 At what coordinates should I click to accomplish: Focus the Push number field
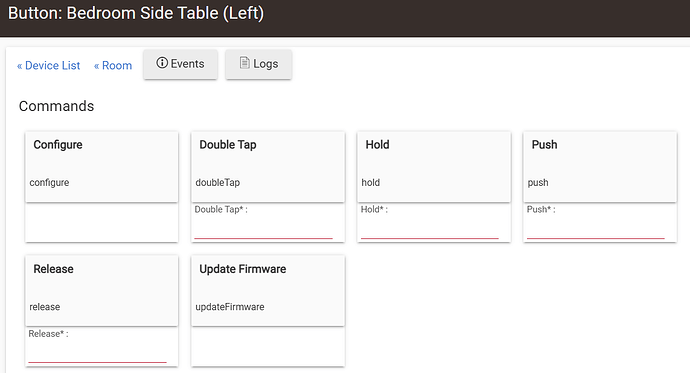595,228
